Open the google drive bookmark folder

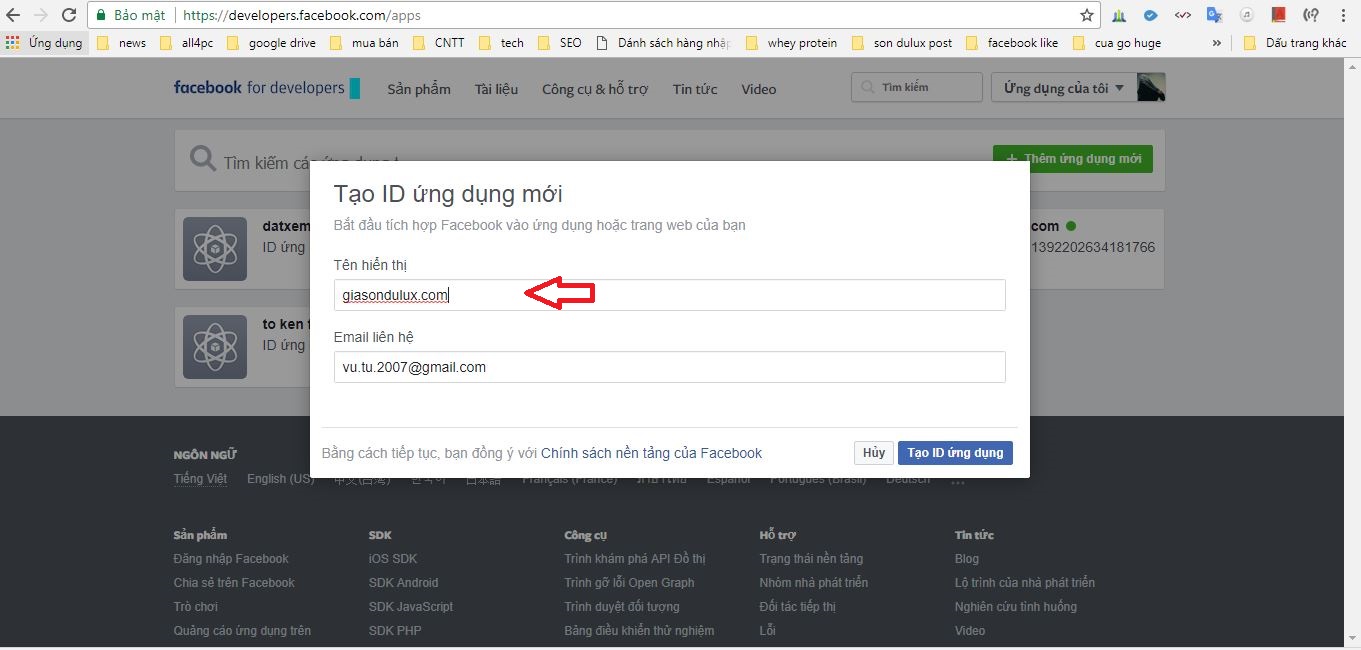(x=271, y=43)
